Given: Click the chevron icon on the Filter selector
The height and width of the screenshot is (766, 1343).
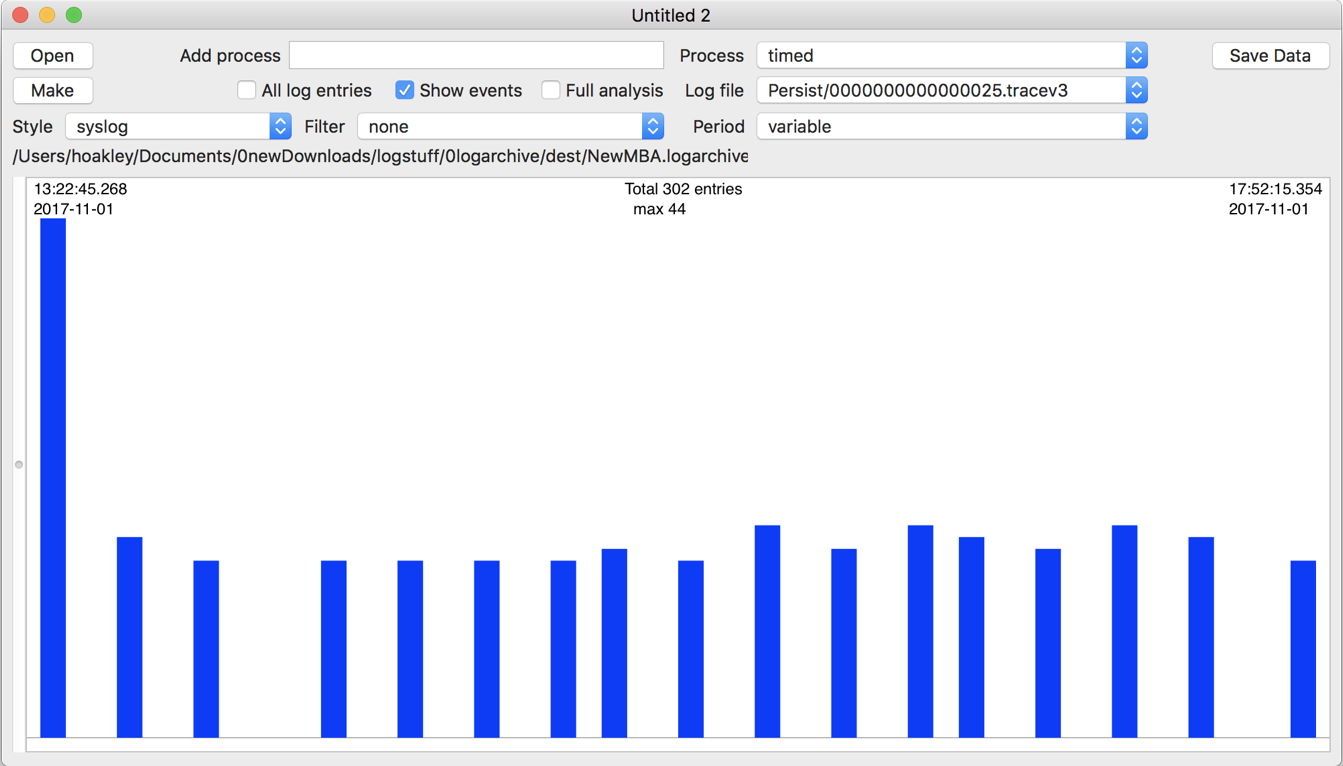Looking at the screenshot, I should point(651,126).
